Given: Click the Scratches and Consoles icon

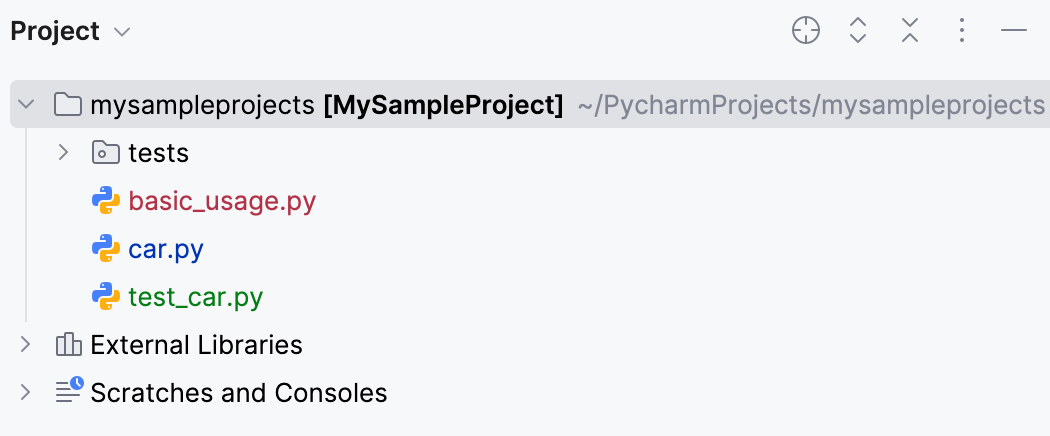Looking at the screenshot, I should click(69, 392).
